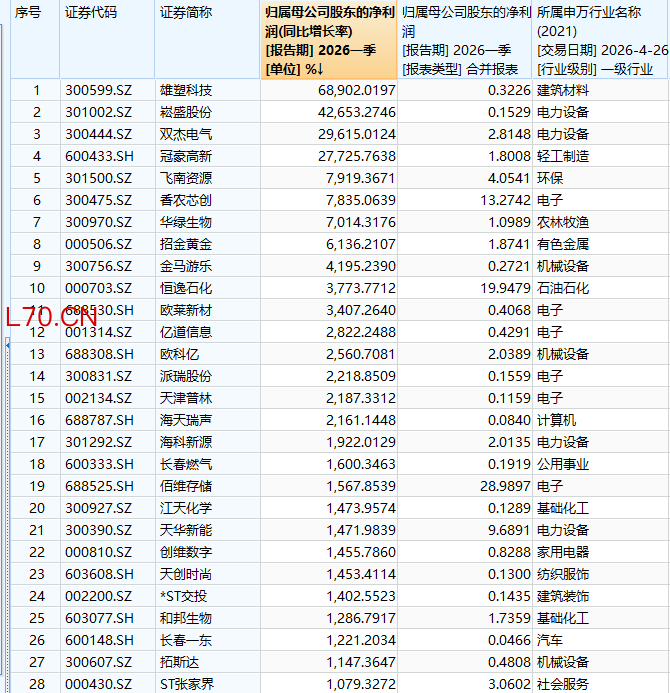The image size is (670, 693).
Task: Click growth value 4,195.2390
Action: pyautogui.click(x=361, y=267)
